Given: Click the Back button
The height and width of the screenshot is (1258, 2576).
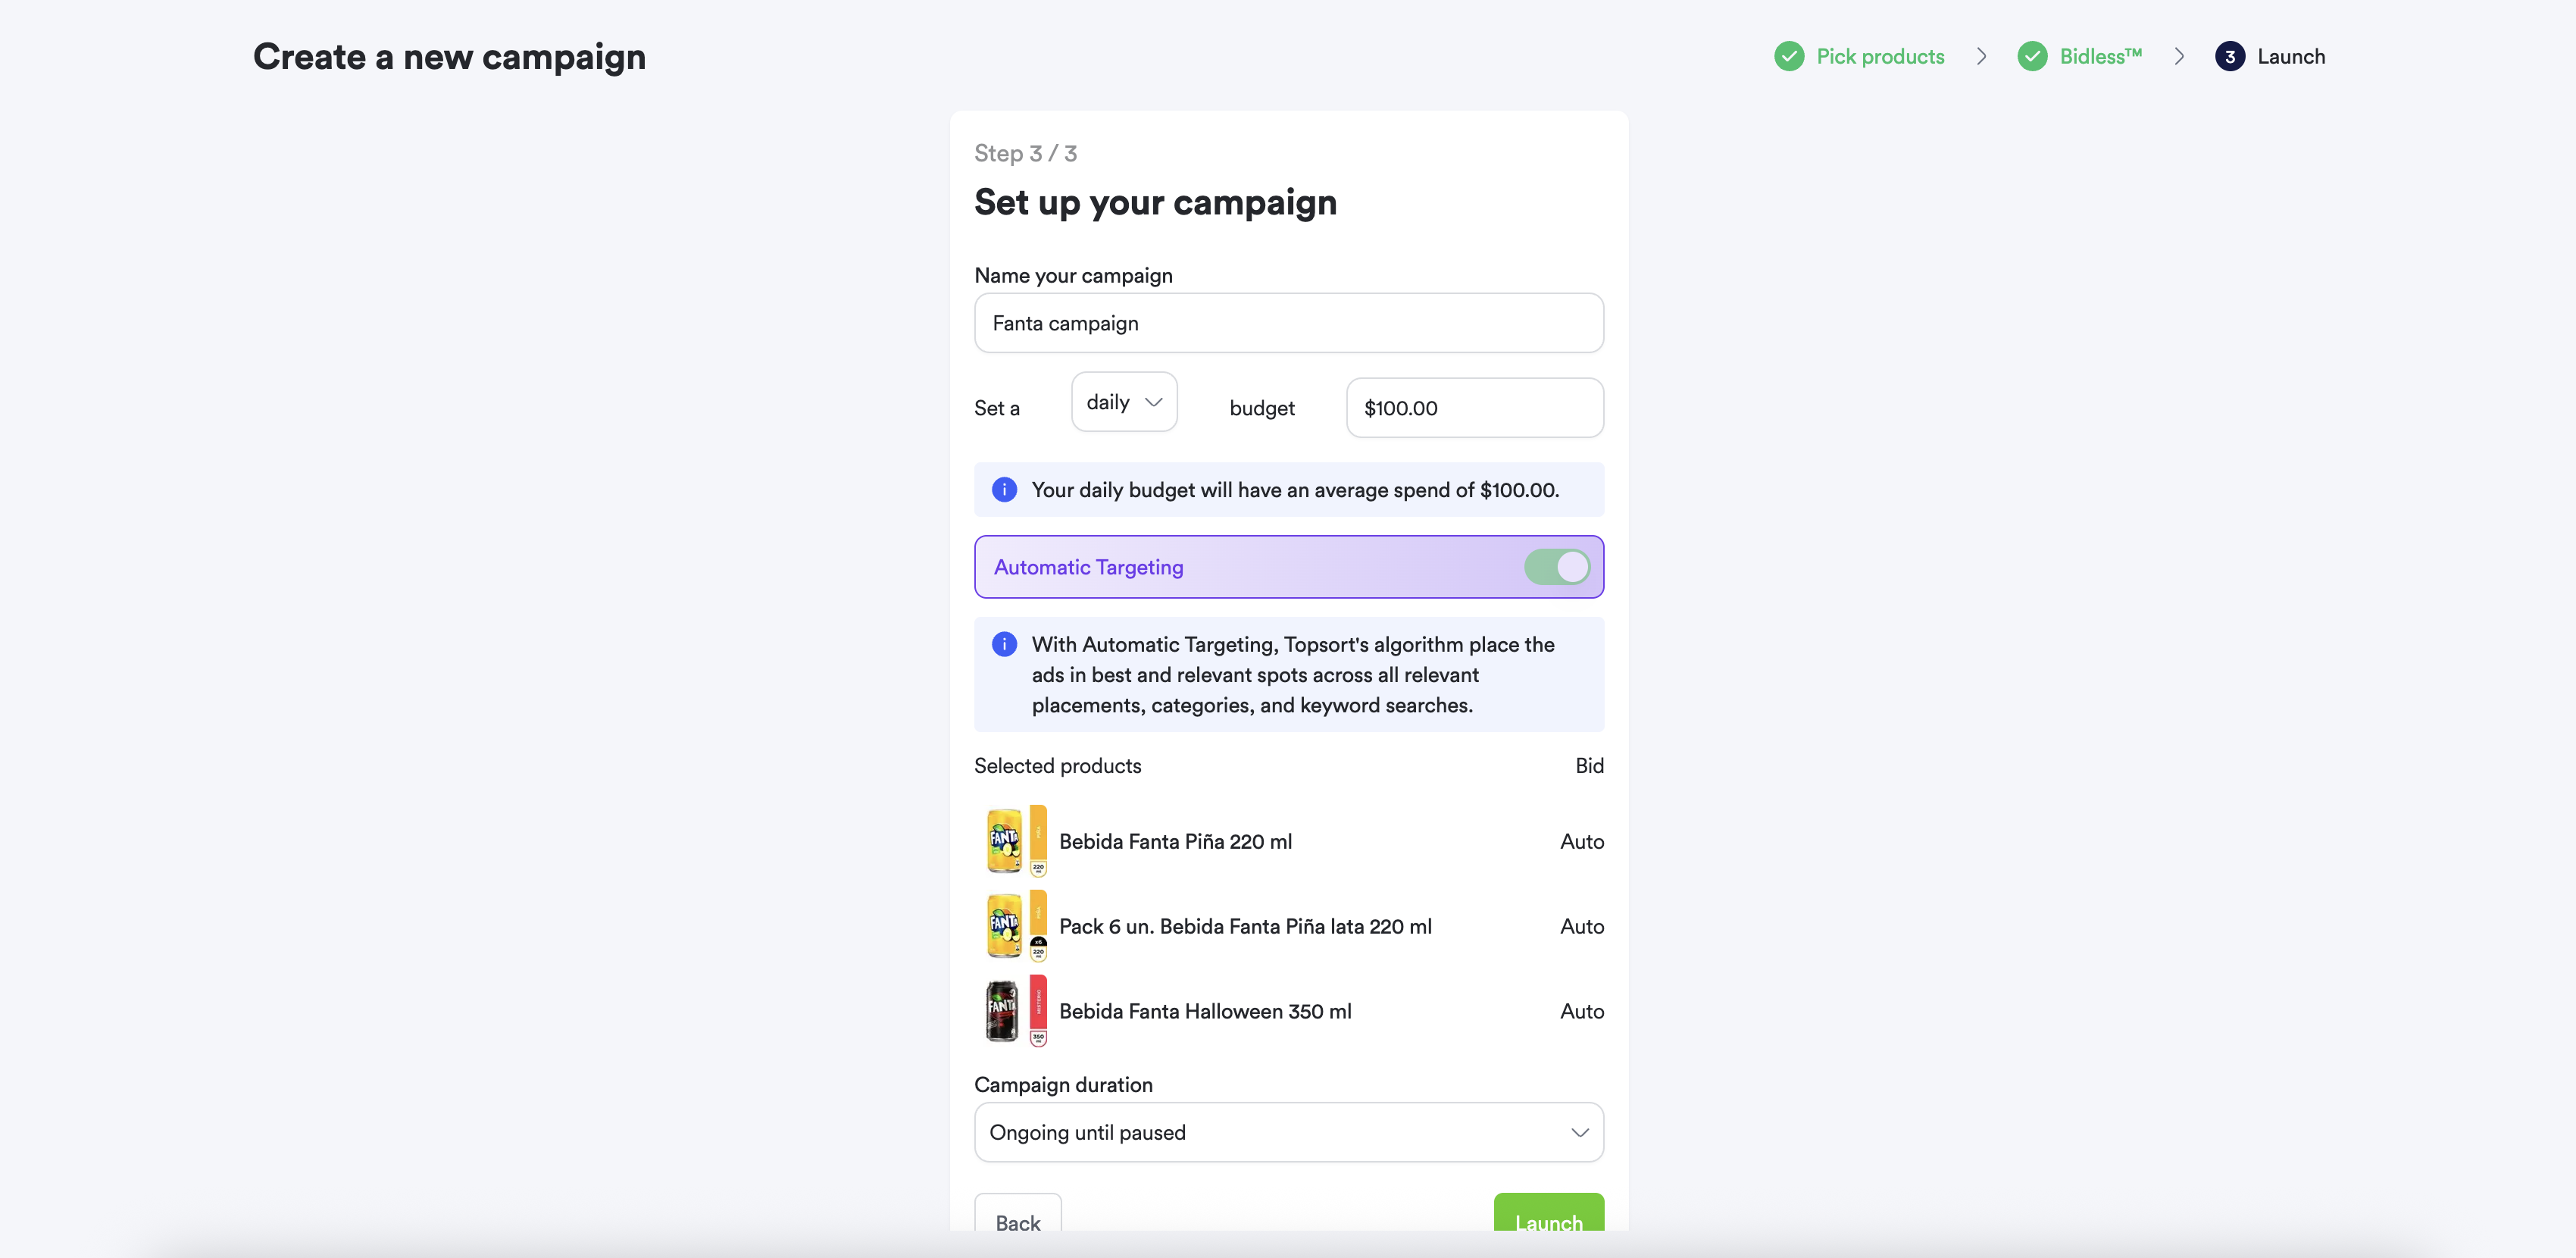Looking at the screenshot, I should click(x=1017, y=1222).
